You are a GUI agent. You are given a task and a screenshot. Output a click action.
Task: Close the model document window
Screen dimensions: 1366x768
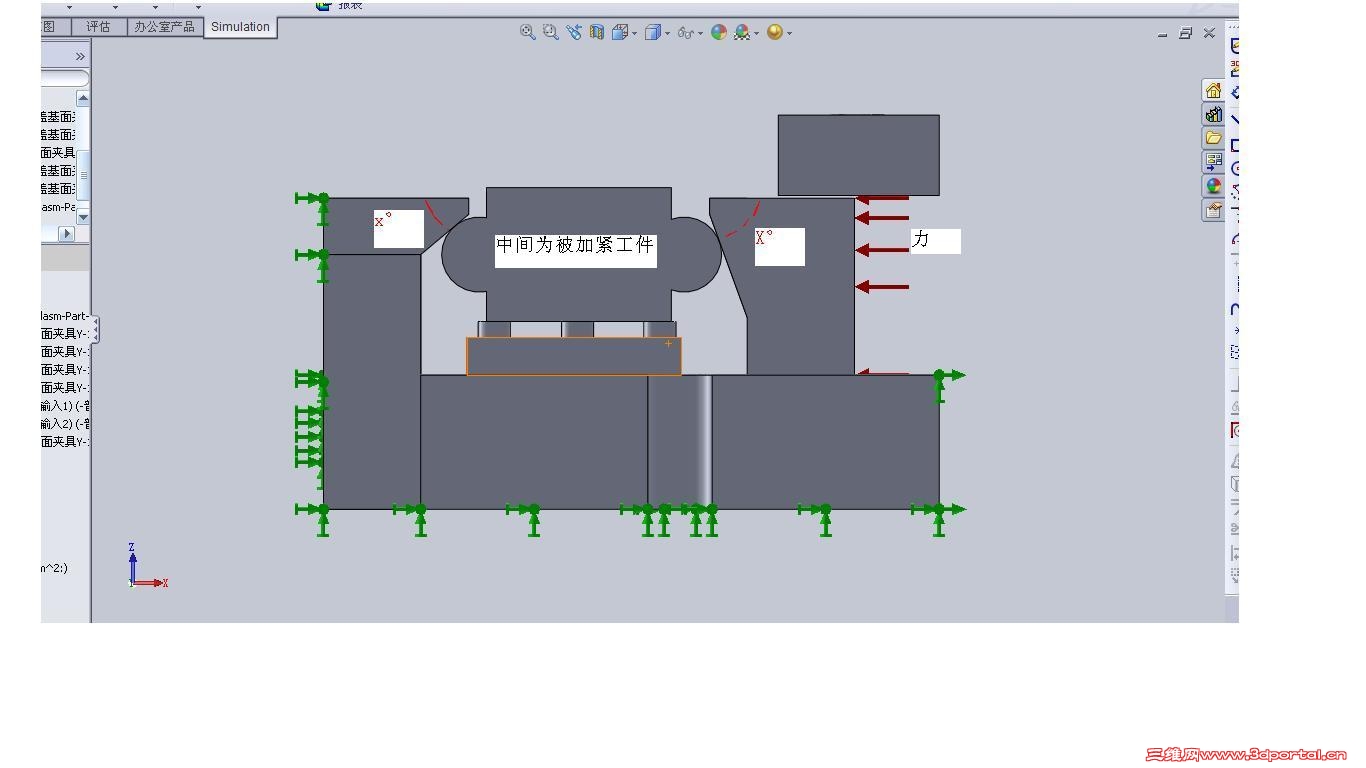1209,33
